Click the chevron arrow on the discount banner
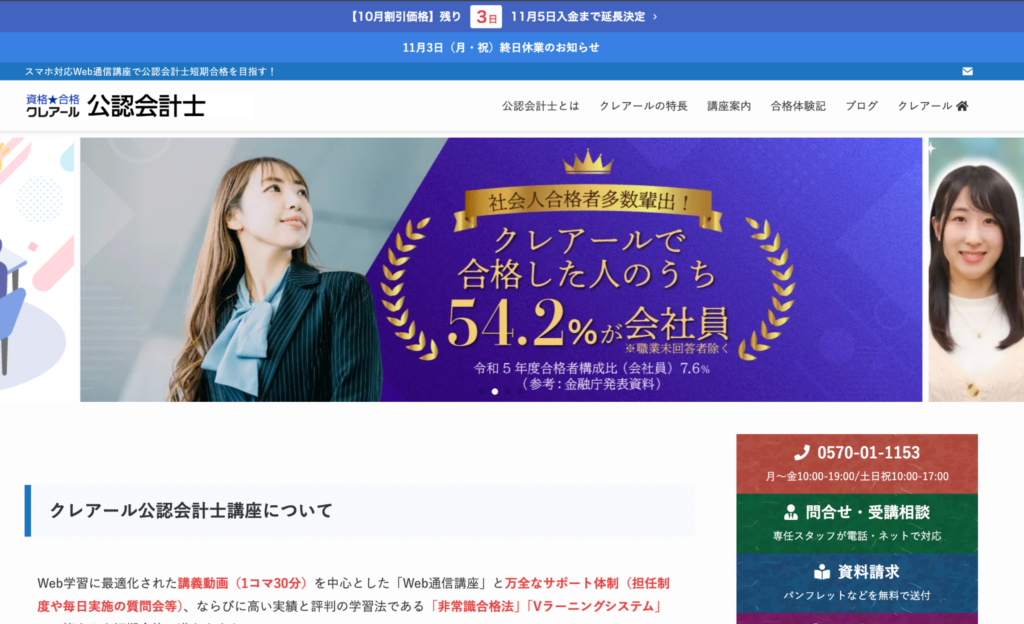Image resolution: width=1024 pixels, height=624 pixels. click(655, 16)
